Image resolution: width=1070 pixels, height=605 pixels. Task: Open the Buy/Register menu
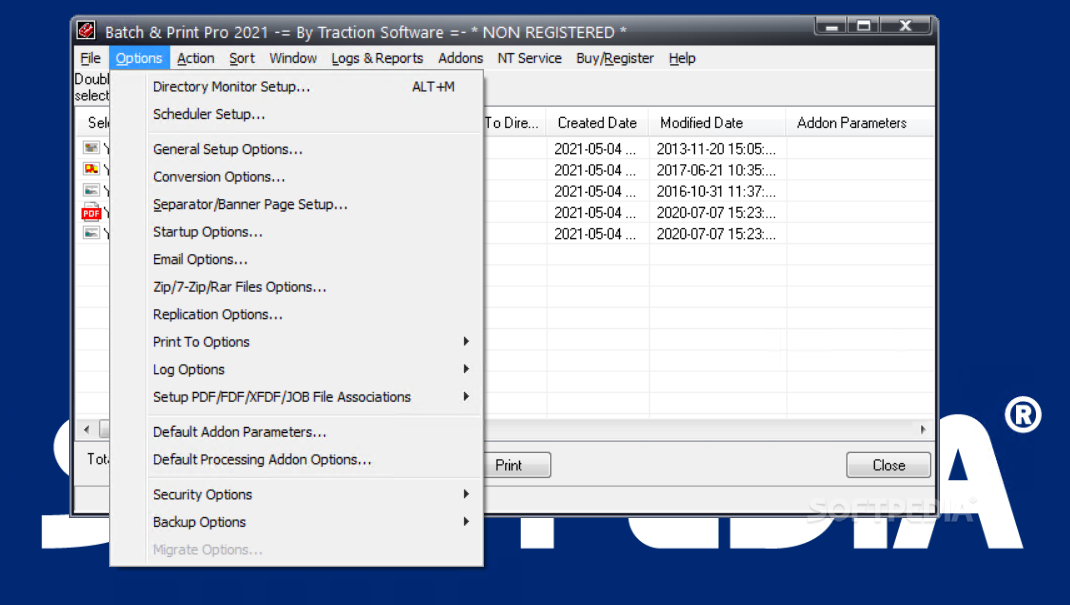click(614, 58)
